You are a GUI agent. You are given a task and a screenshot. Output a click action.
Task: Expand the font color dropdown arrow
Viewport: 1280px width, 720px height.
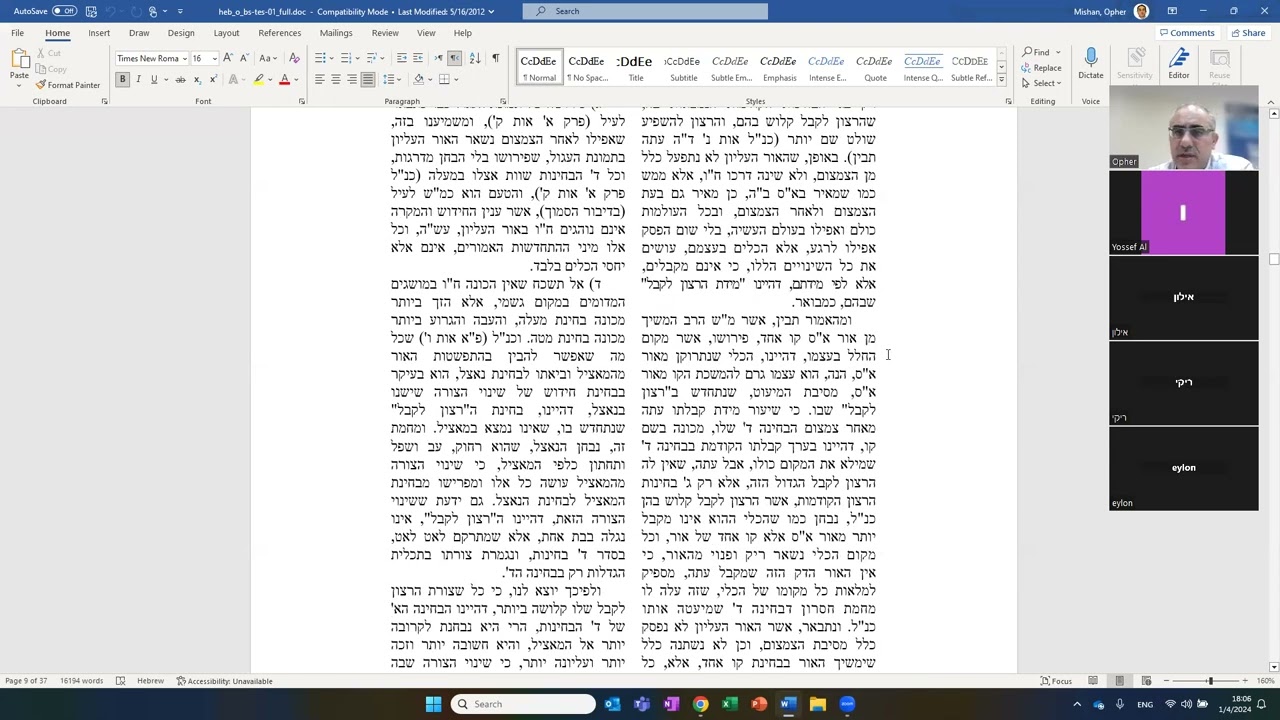[296, 80]
